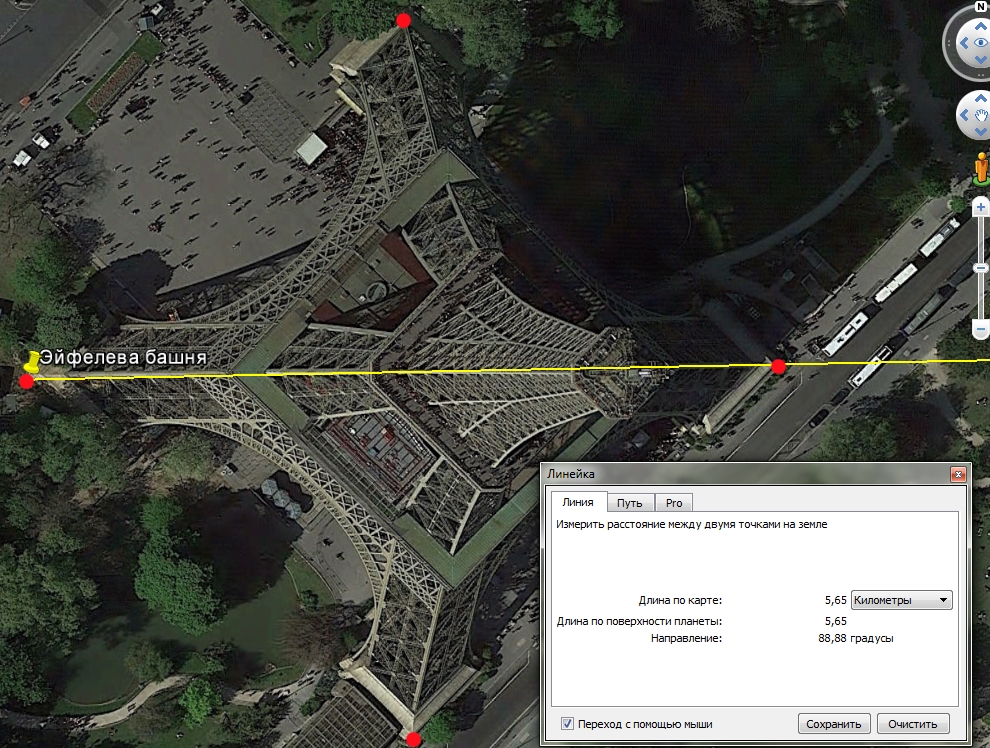
Task: Click the zoom slider handle
Action: pyautogui.click(x=981, y=268)
